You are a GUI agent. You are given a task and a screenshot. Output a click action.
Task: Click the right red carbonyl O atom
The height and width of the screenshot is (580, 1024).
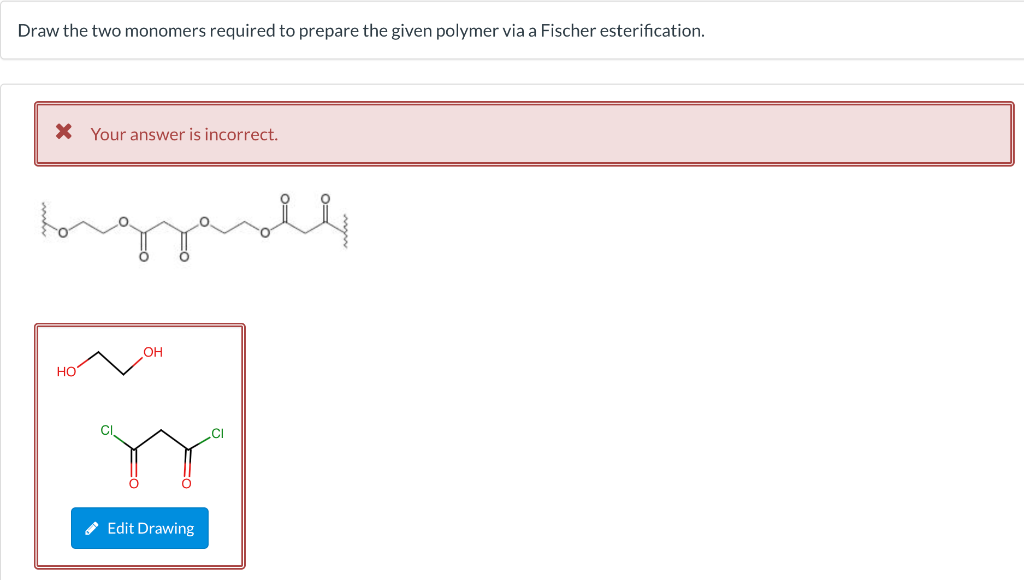coord(187,482)
